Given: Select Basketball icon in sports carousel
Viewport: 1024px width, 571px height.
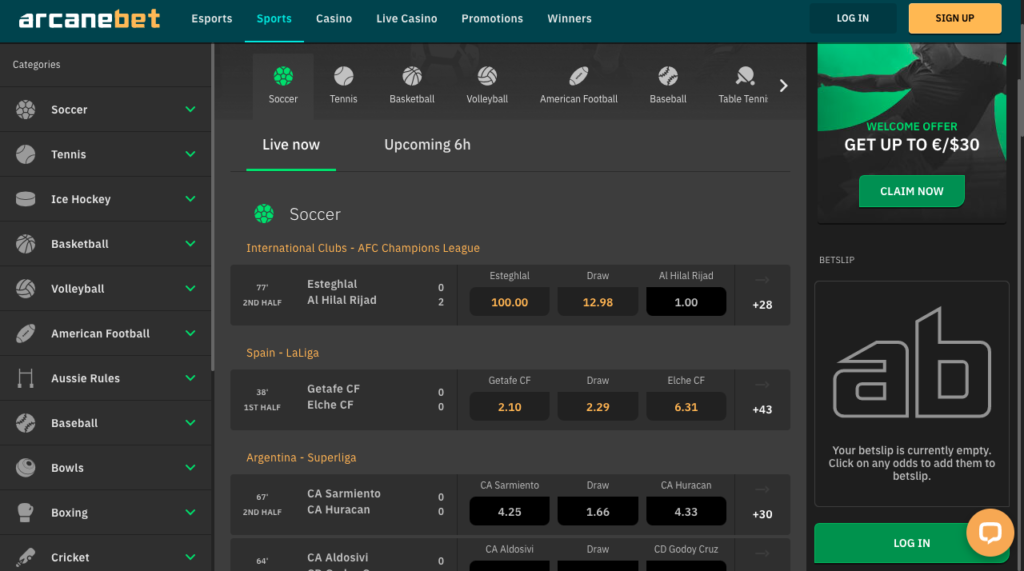Looking at the screenshot, I should [412, 76].
